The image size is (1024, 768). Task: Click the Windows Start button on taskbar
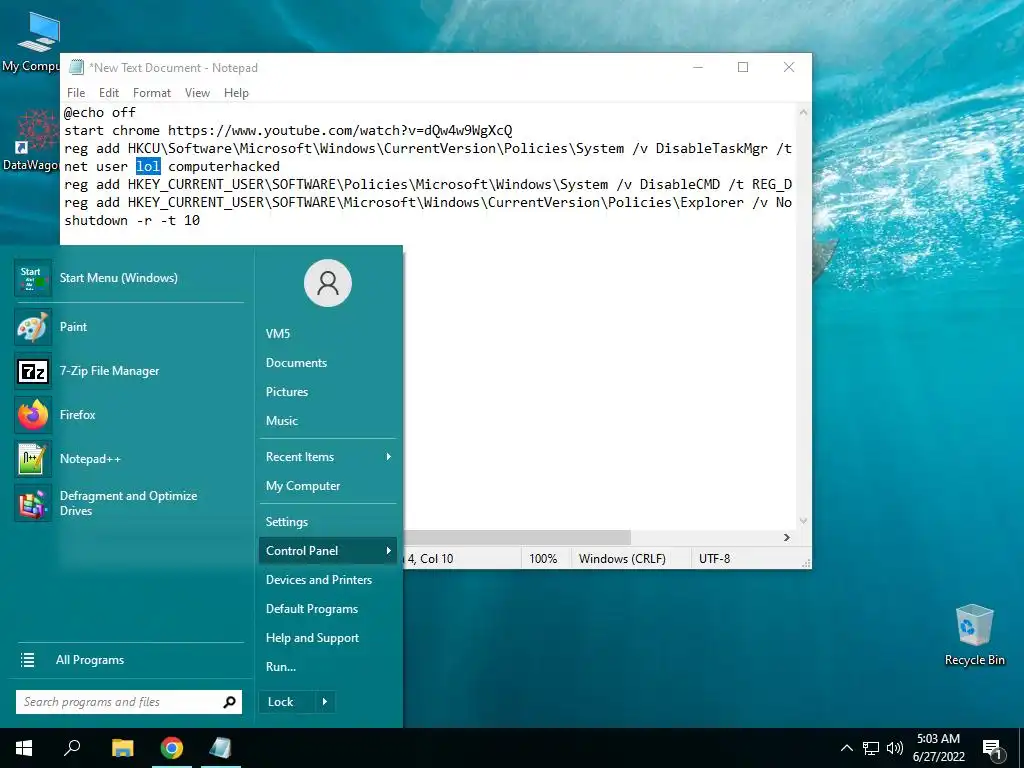pos(24,748)
